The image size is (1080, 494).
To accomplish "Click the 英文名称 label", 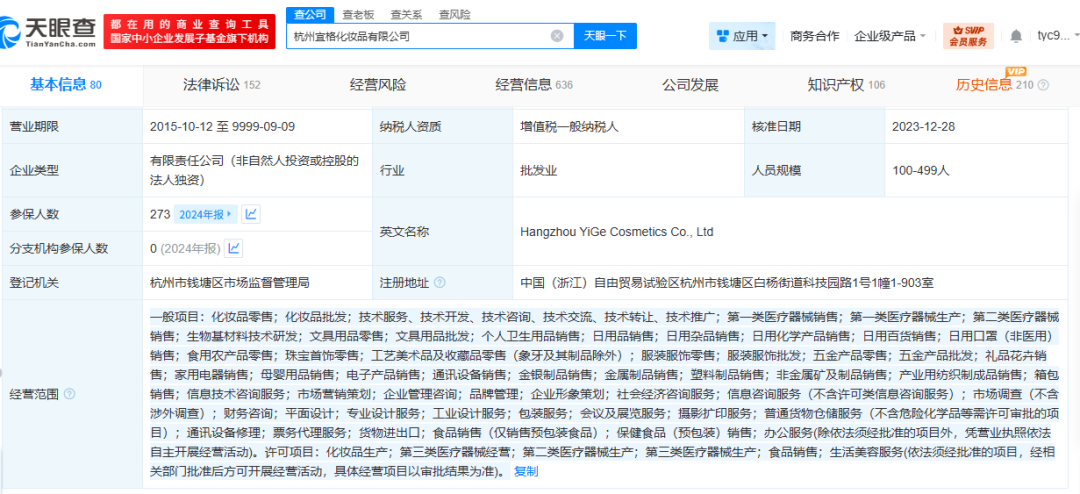I will click(x=404, y=232).
